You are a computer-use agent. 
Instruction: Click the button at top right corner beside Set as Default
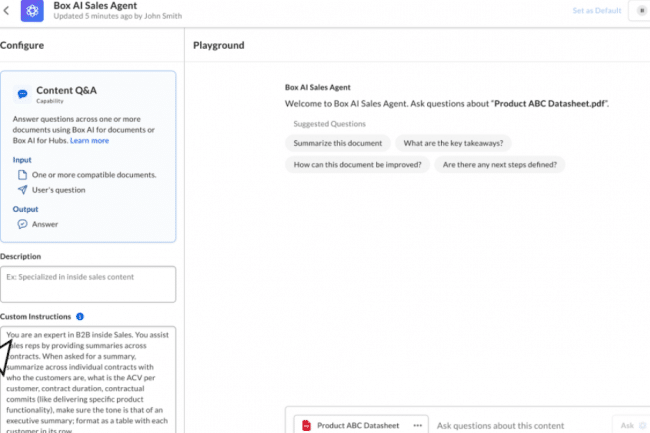click(x=640, y=10)
